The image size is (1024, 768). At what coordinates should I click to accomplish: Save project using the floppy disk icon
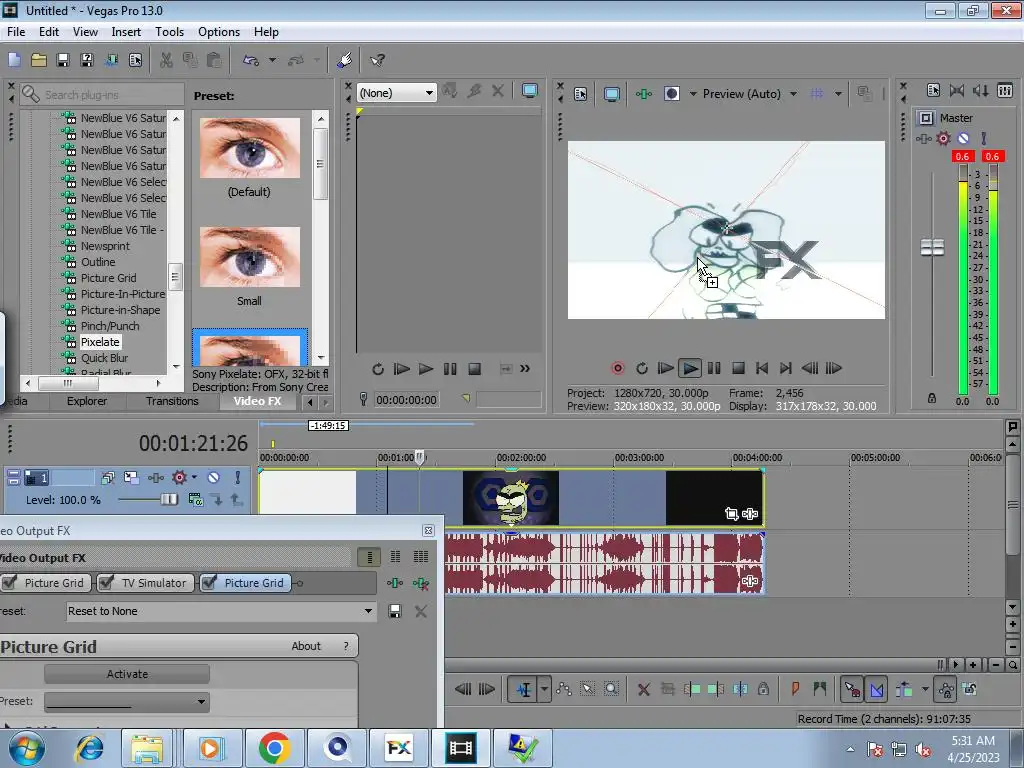(x=63, y=60)
